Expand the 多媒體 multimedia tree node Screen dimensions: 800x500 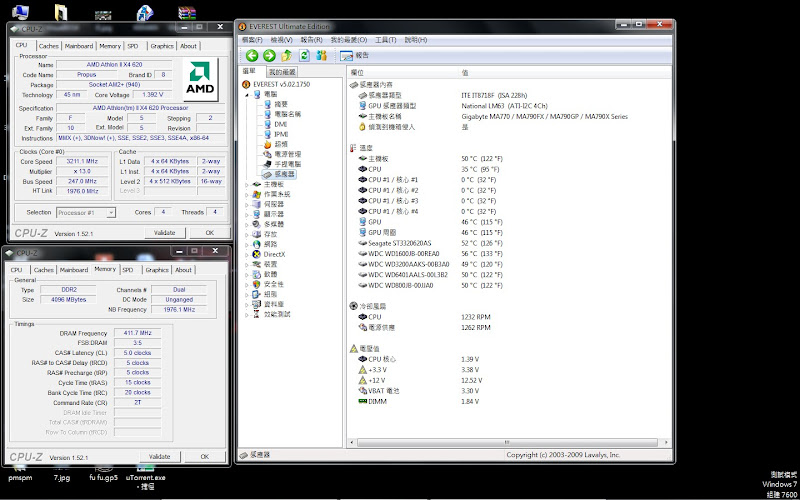click(x=247, y=224)
